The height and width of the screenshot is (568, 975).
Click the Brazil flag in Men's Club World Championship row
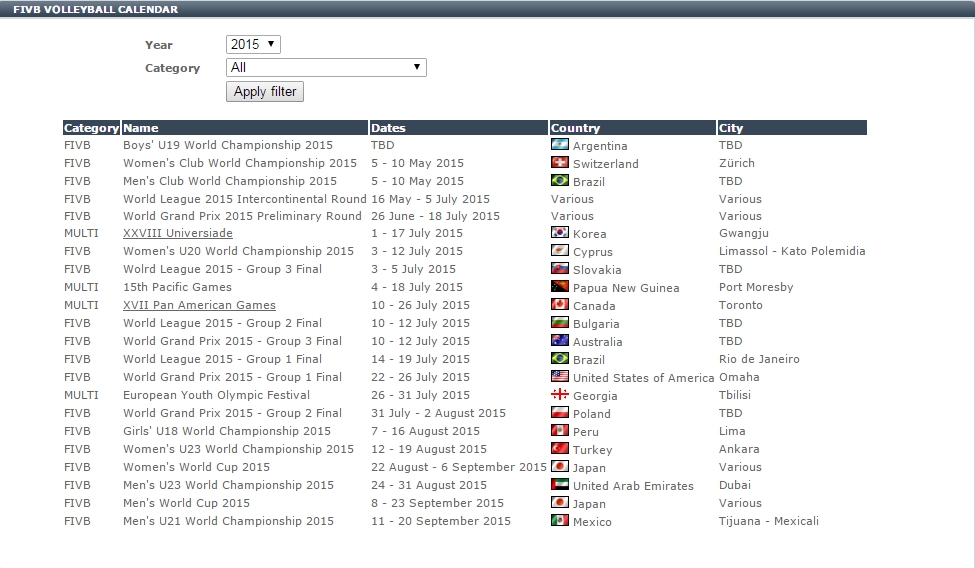pos(560,180)
